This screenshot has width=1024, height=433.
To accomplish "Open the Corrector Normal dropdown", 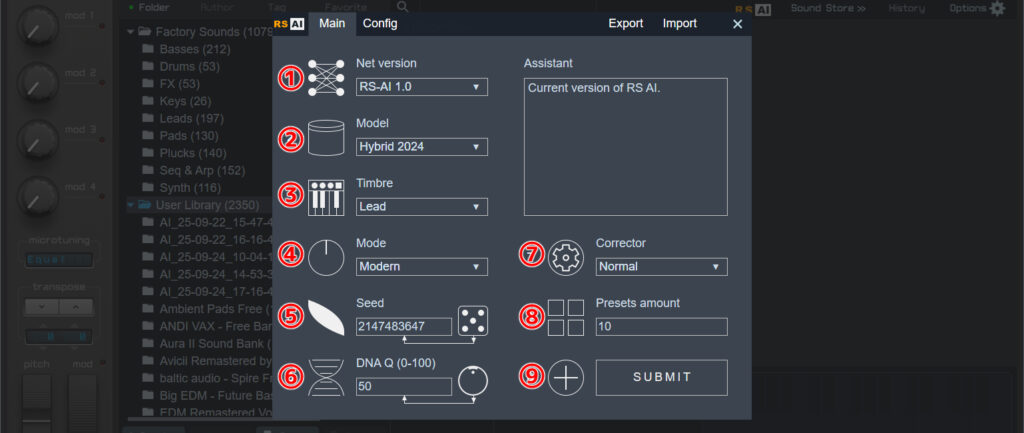I will (661, 267).
